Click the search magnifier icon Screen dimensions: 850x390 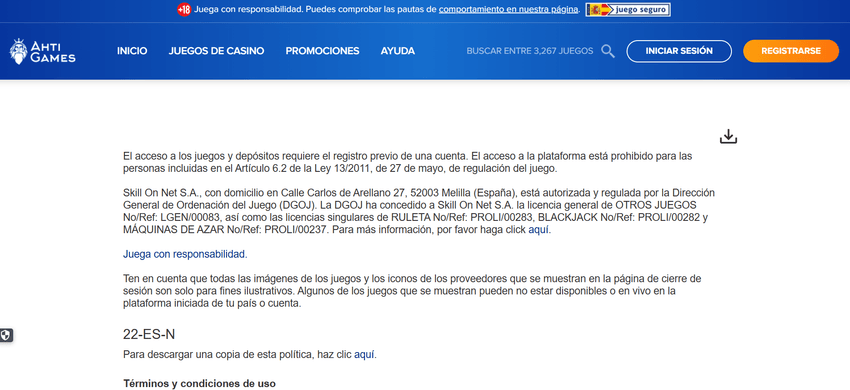(608, 51)
